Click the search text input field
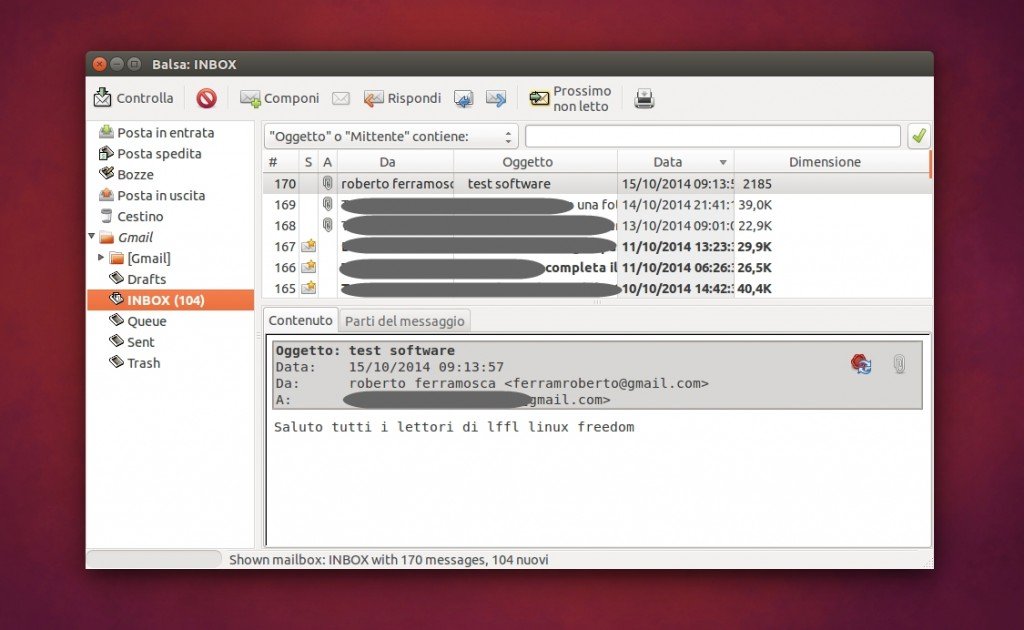Image resolution: width=1024 pixels, height=630 pixels. pyautogui.click(x=712, y=135)
